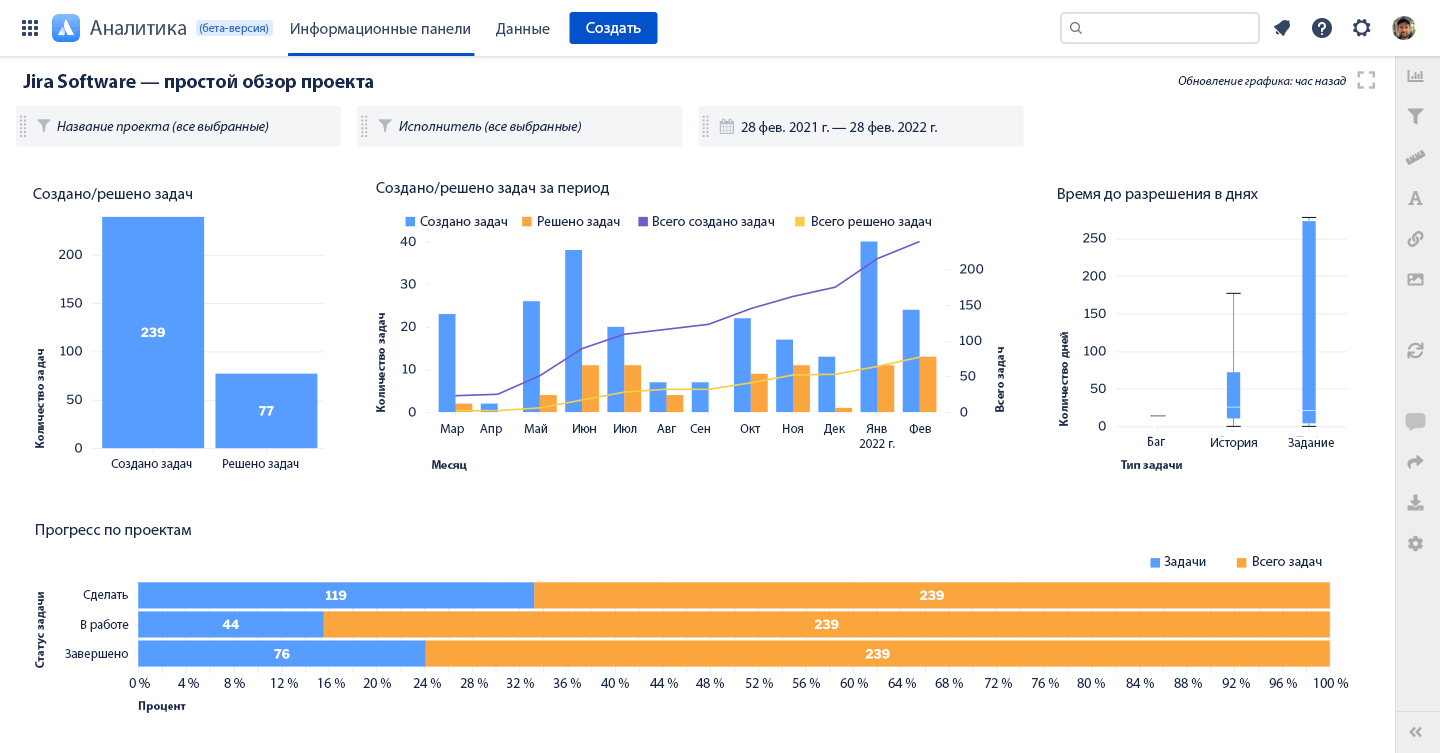Image resolution: width=1440 pixels, height=753 pixels.
Task: Open dashboard settings gear in sidebar
Action: point(1415,543)
